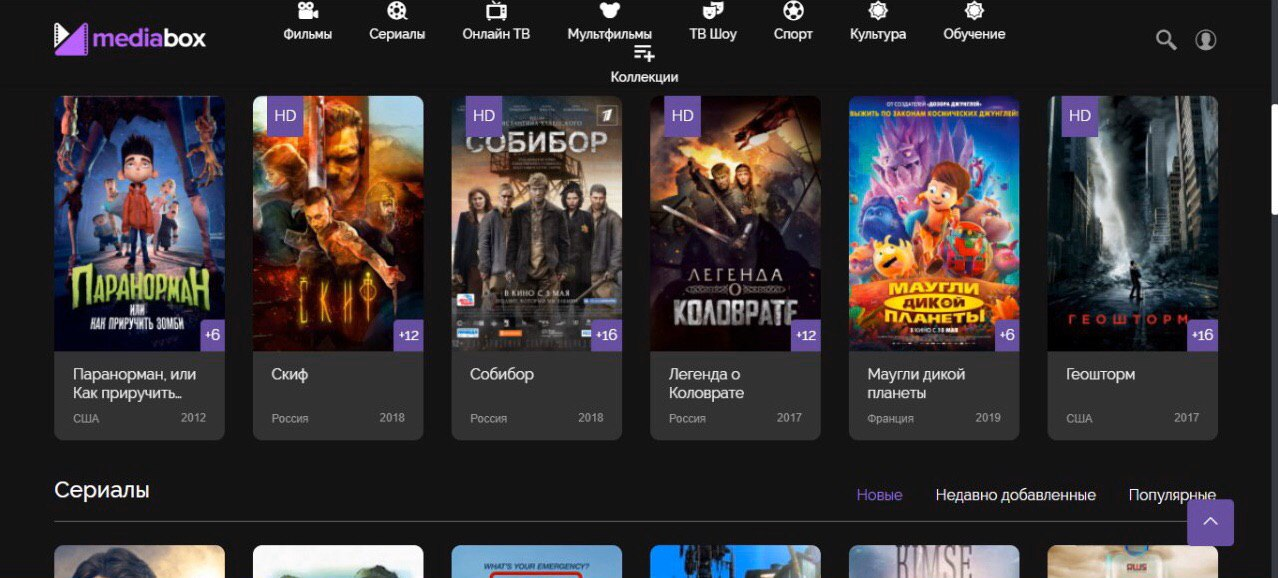This screenshot has width=1278, height=578.
Task: Click +12 age badge on Скиф poster
Action: click(x=408, y=335)
